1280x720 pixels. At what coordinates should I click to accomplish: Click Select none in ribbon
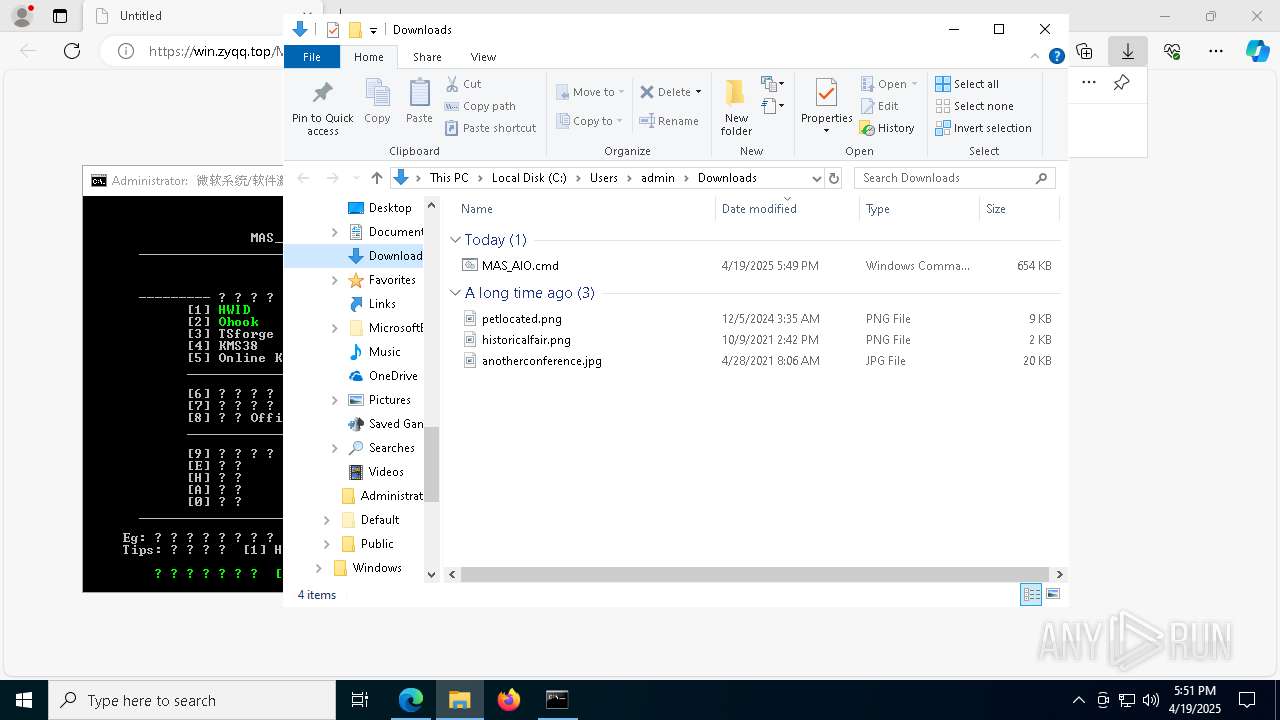click(974, 106)
